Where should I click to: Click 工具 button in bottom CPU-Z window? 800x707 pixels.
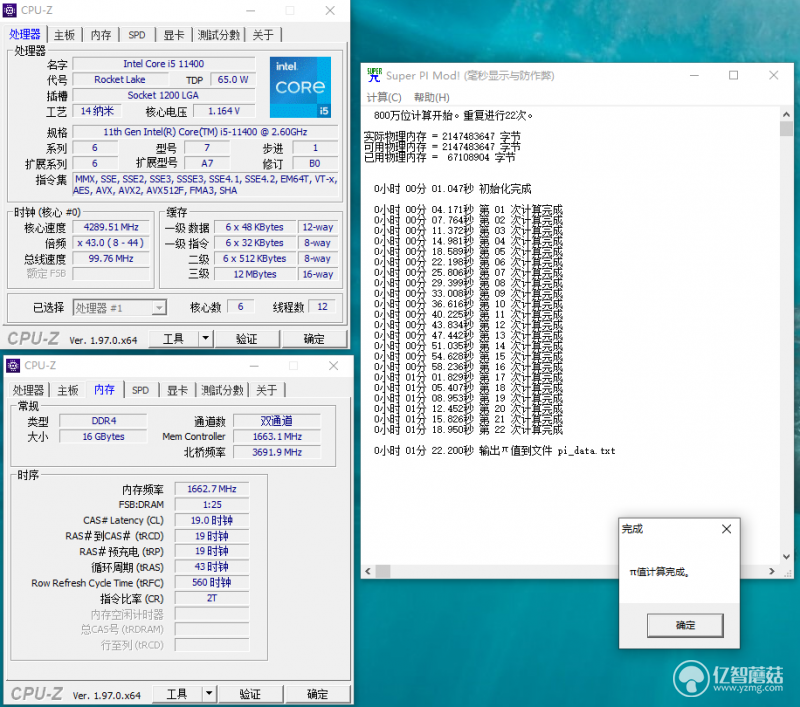click(x=177, y=694)
